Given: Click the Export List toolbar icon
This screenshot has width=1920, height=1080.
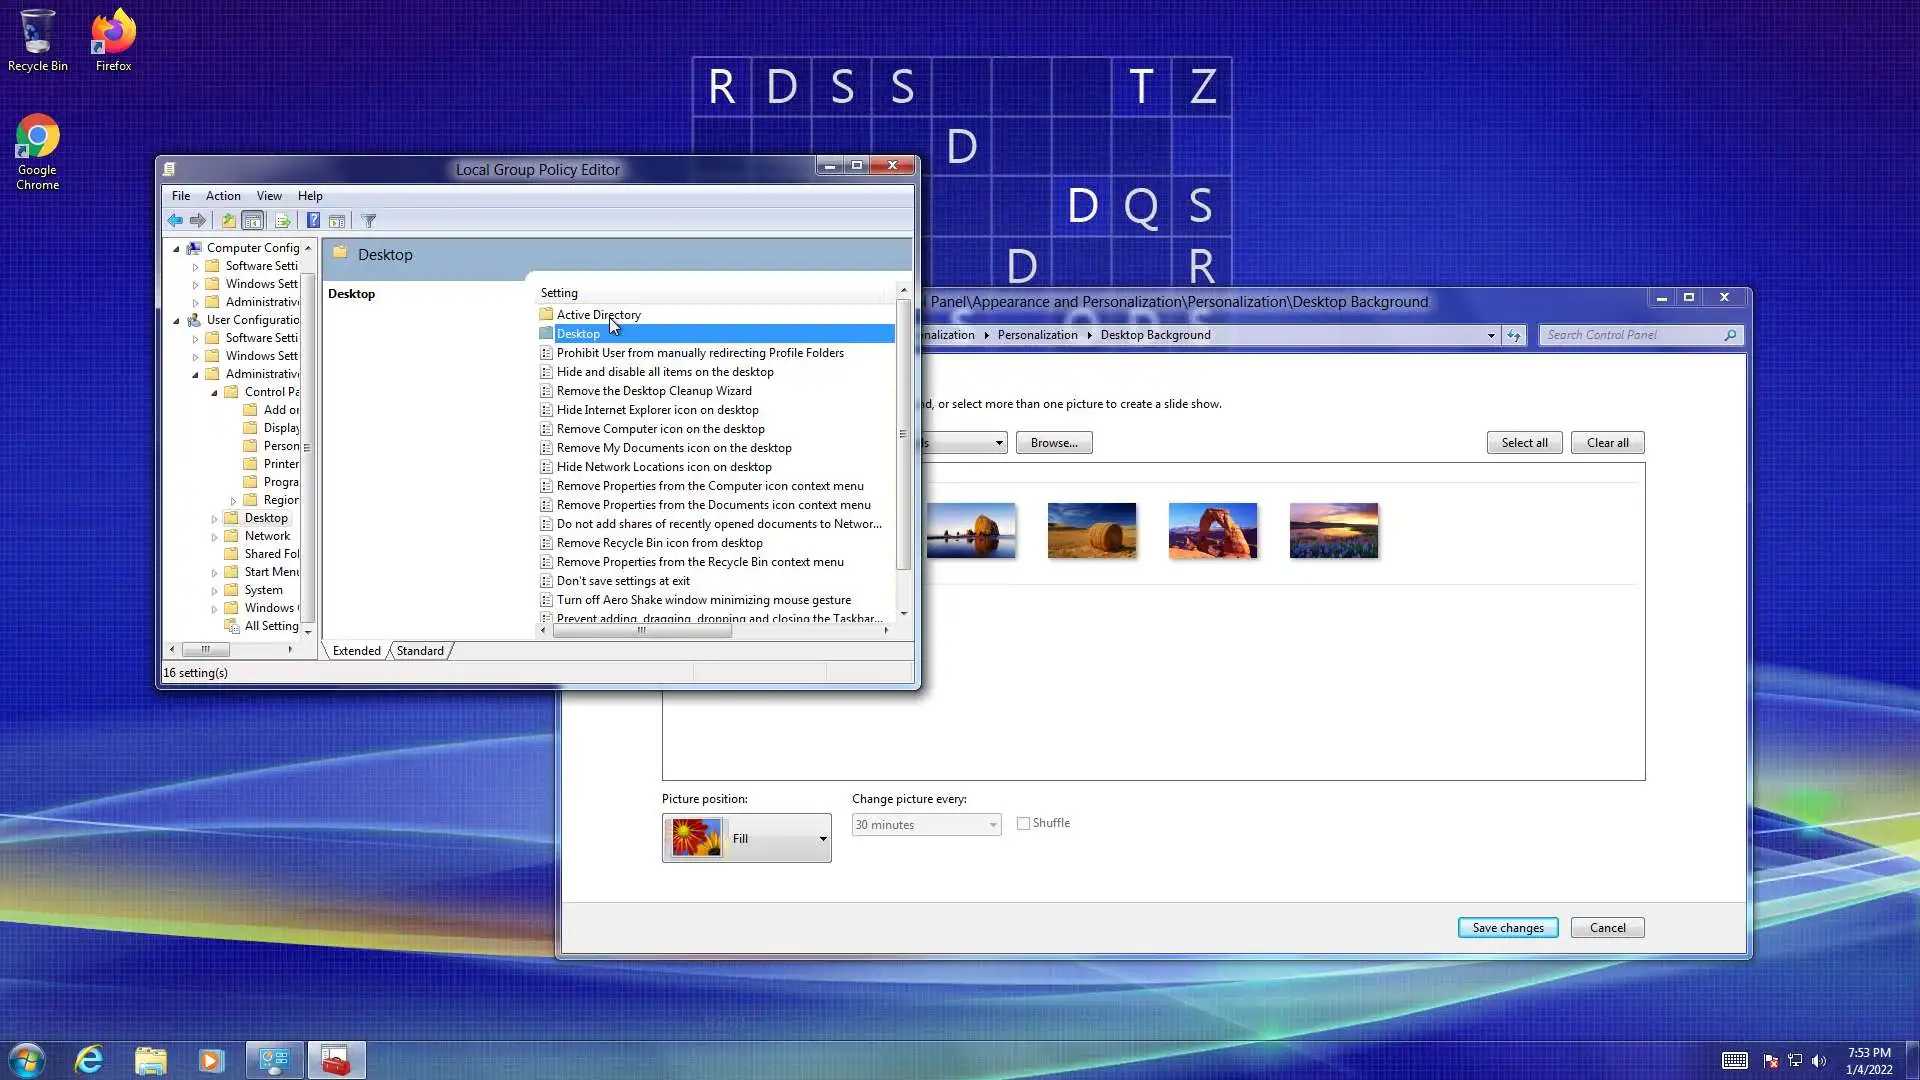Looking at the screenshot, I should pos(282,221).
